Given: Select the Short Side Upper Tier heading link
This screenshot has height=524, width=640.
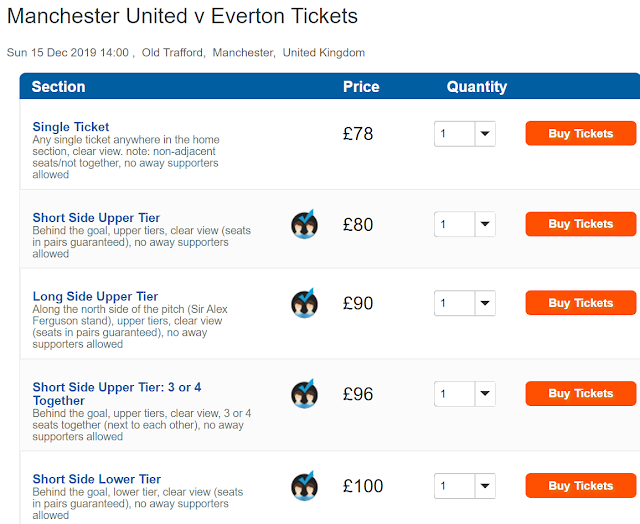Looking at the screenshot, I should click(96, 218).
